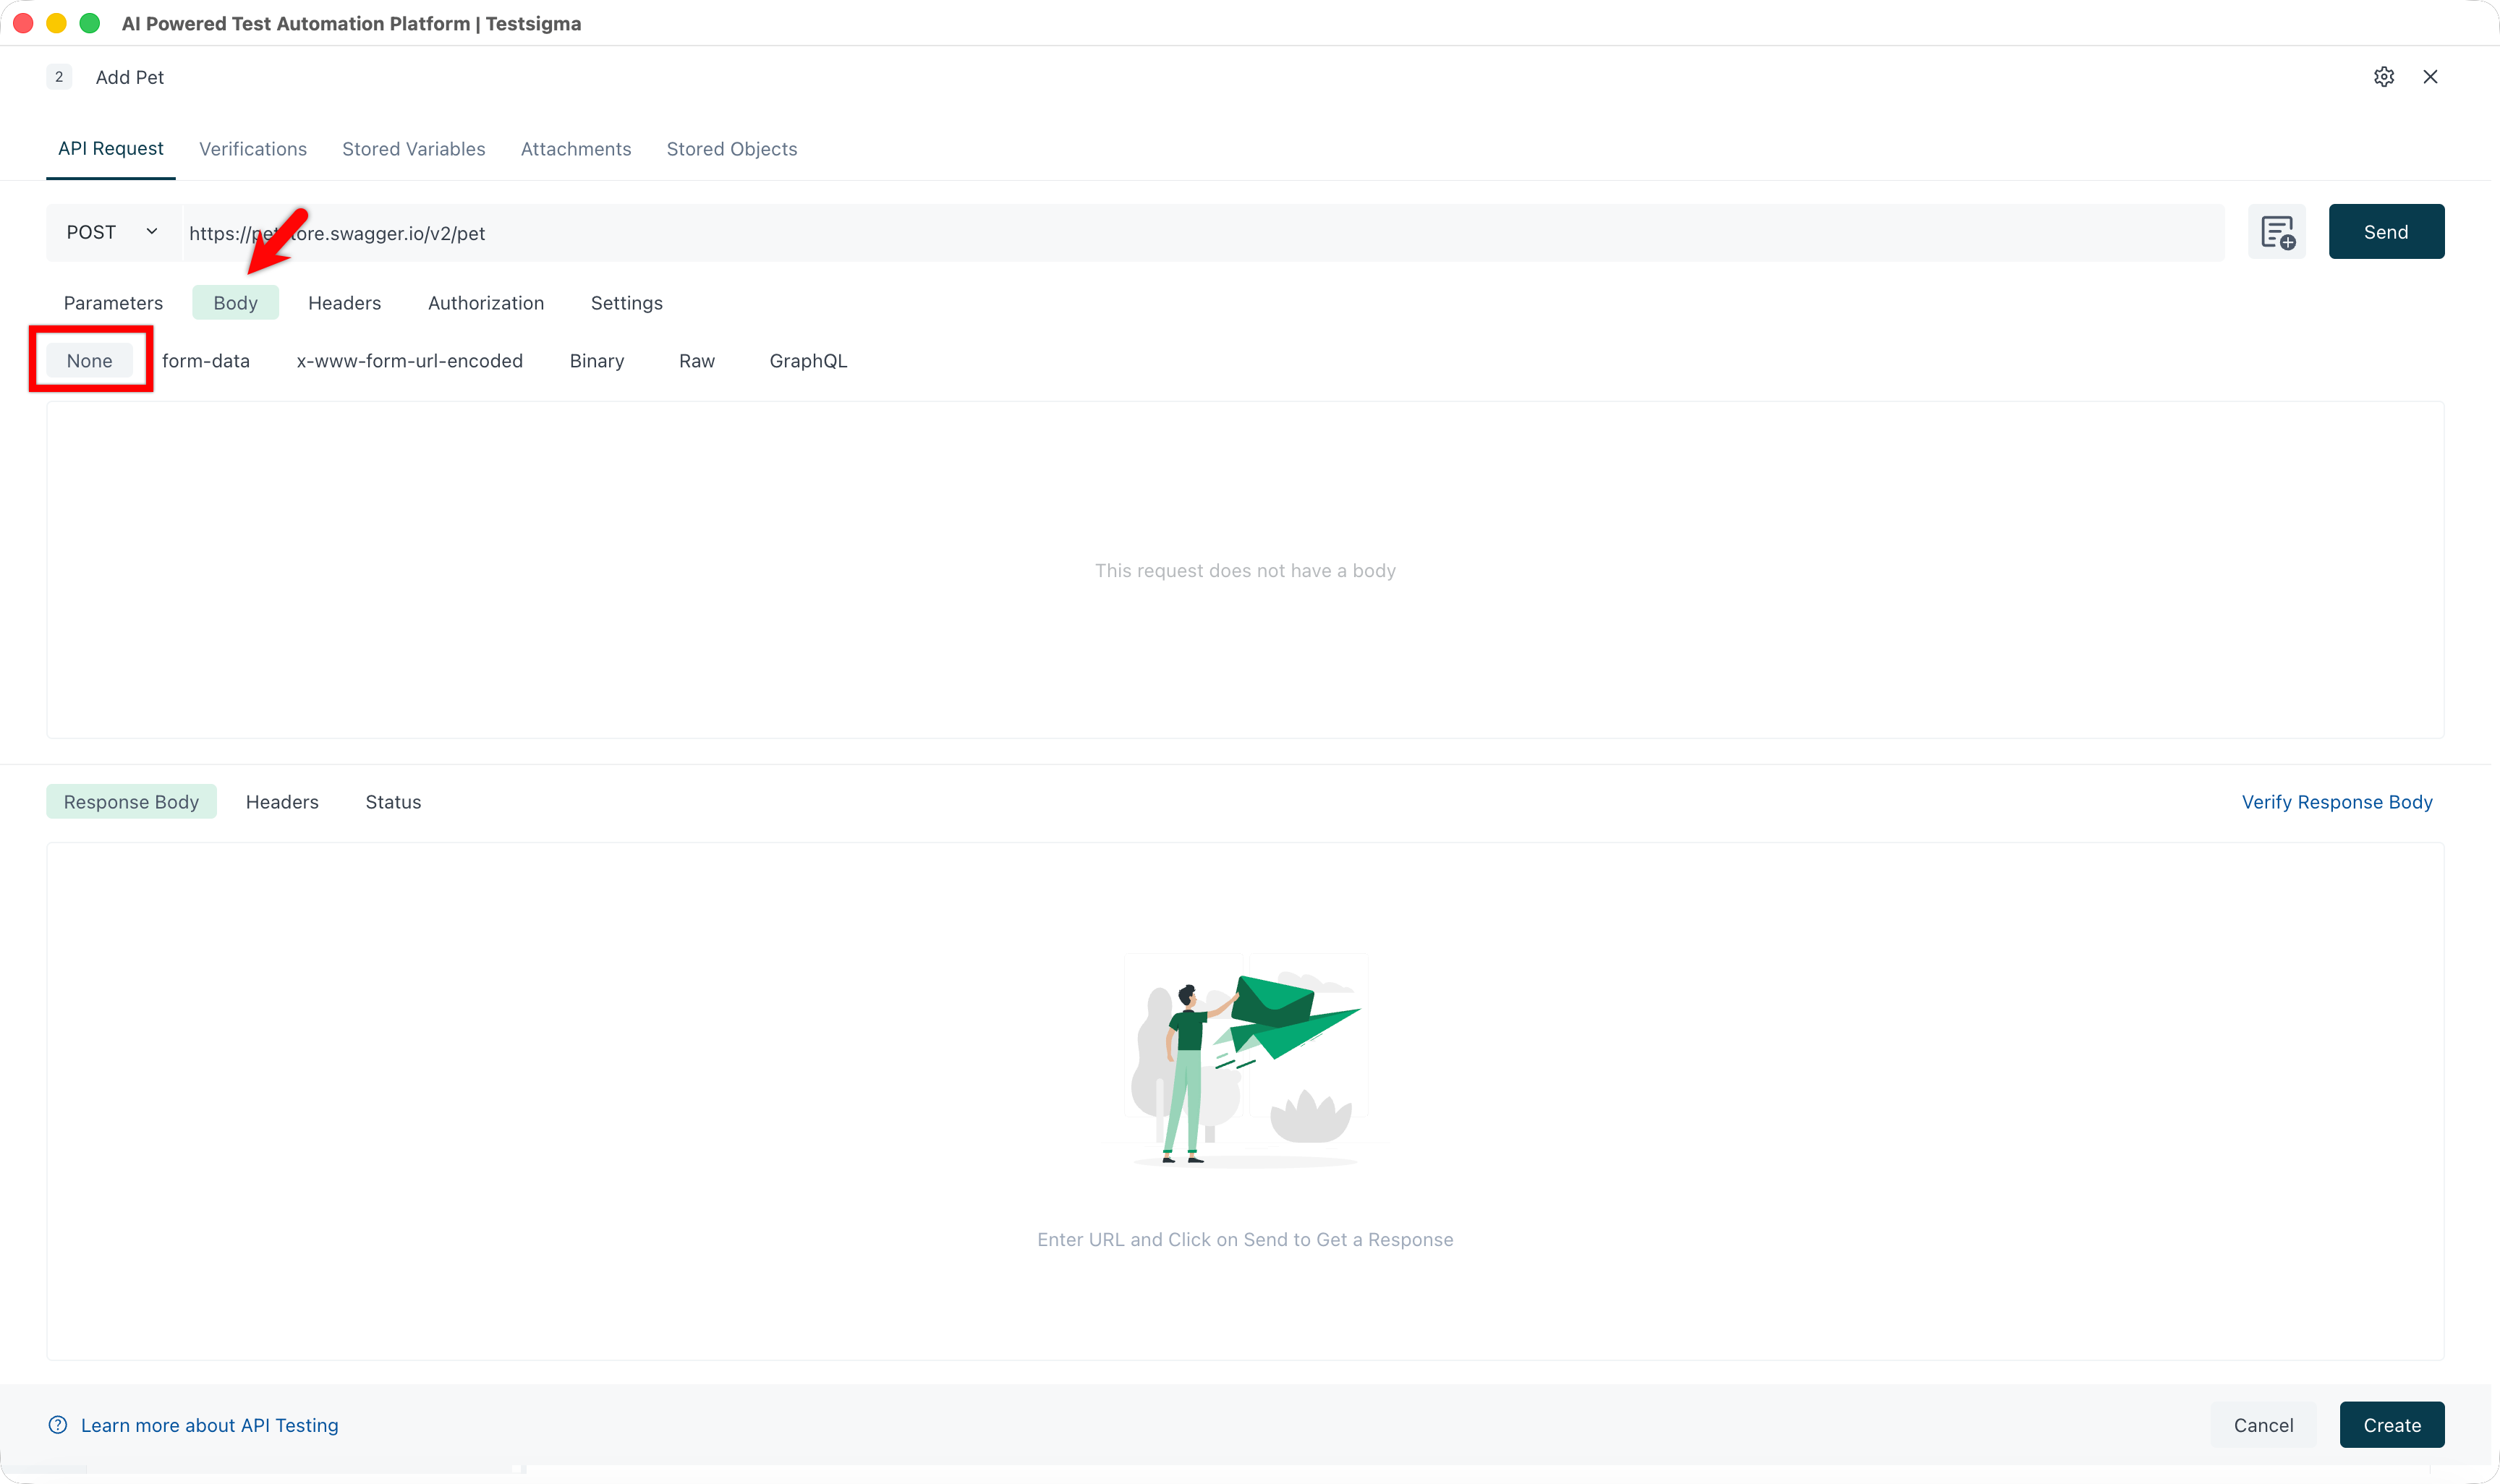Click the save request template icon
Viewport: 2500px width, 1484px height.
pos(2276,232)
